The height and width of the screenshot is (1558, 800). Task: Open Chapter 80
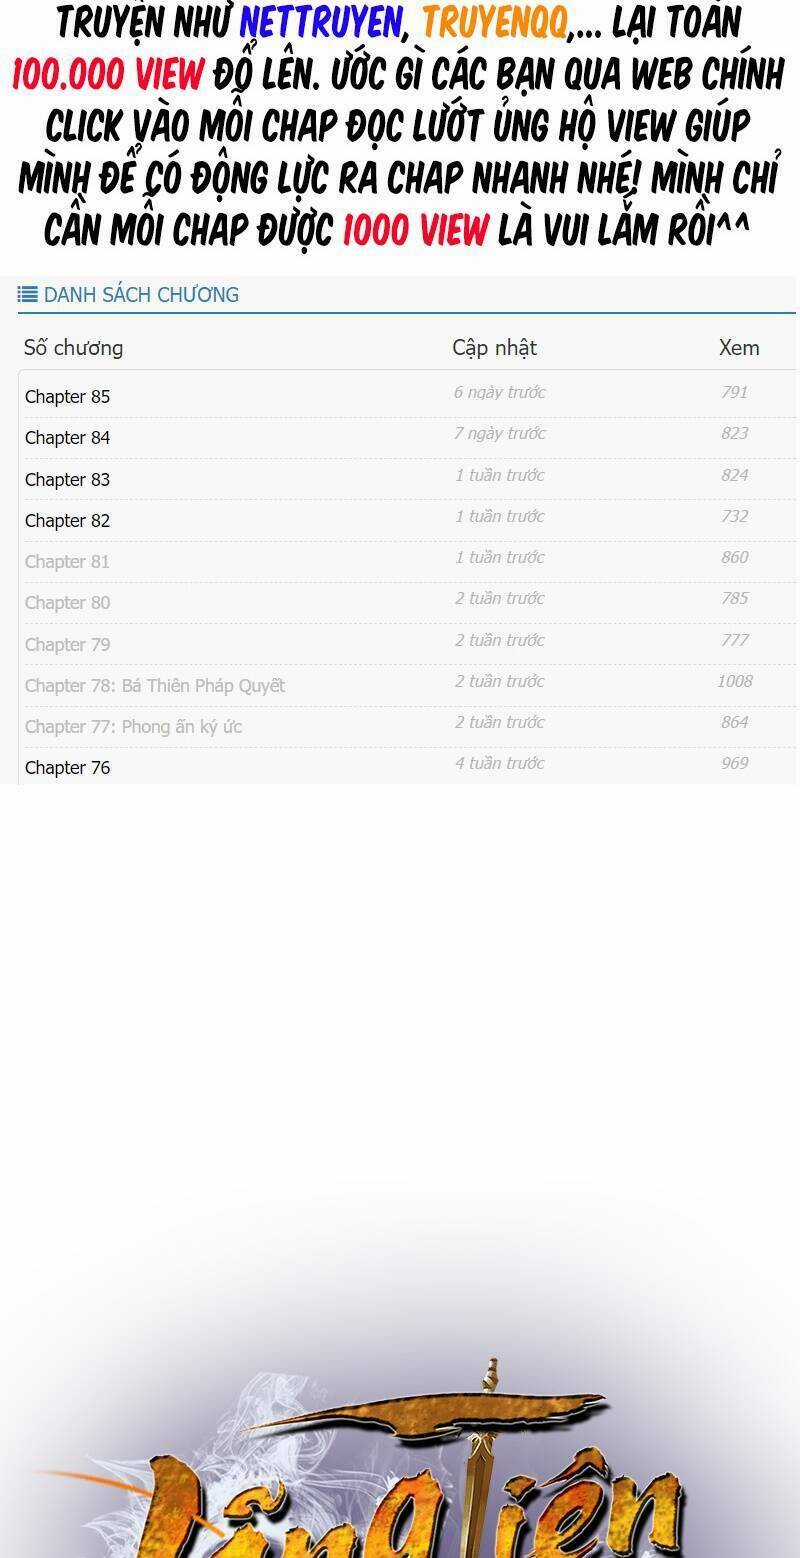67,603
